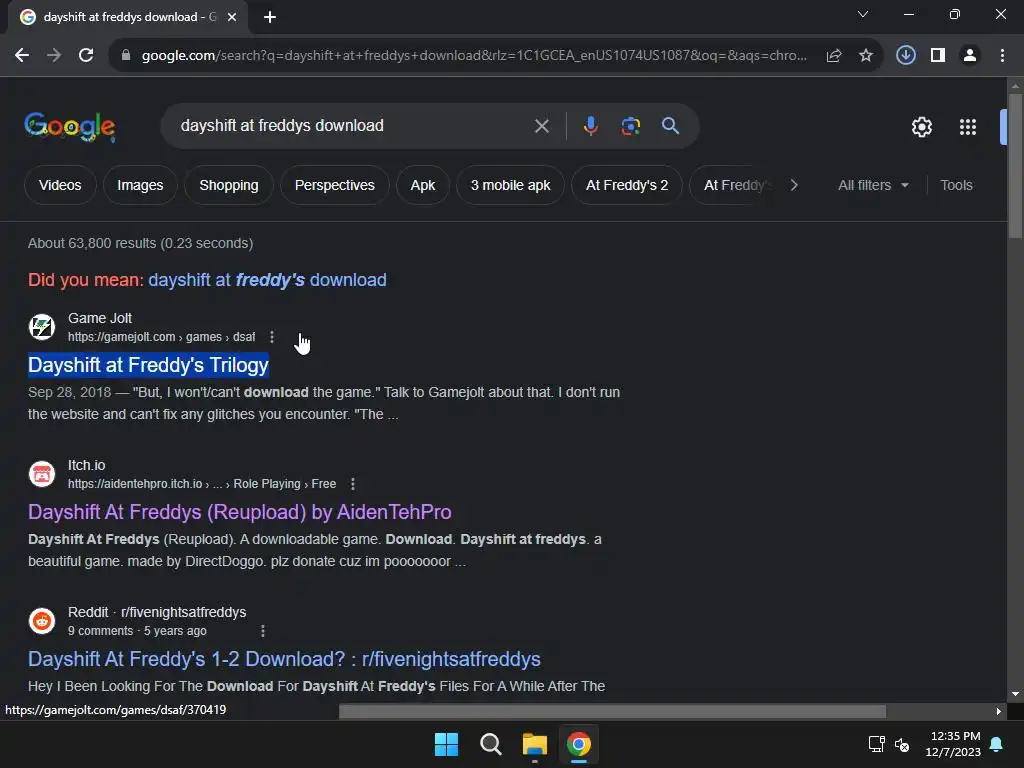Select the Images filter chip
The image size is (1024, 768).
point(140,185)
